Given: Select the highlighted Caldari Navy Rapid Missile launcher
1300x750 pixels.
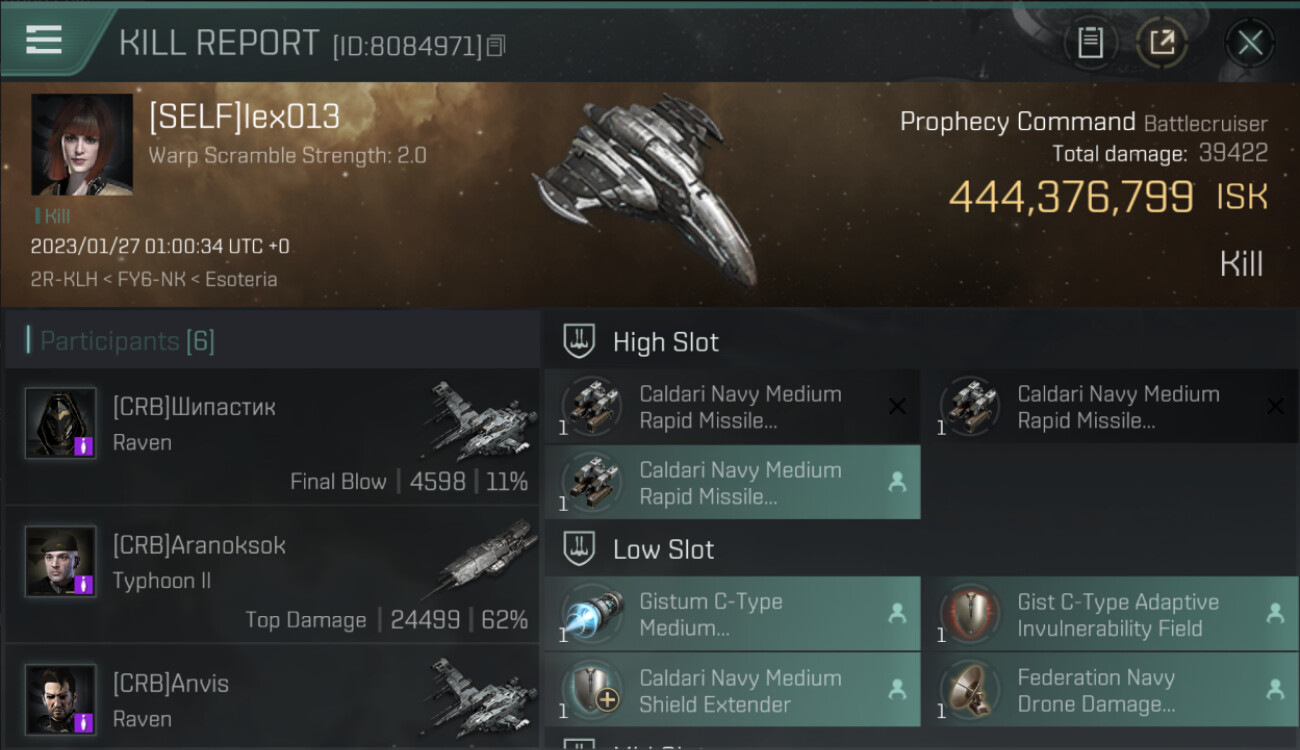Looking at the screenshot, I should pyautogui.click(x=731, y=483).
